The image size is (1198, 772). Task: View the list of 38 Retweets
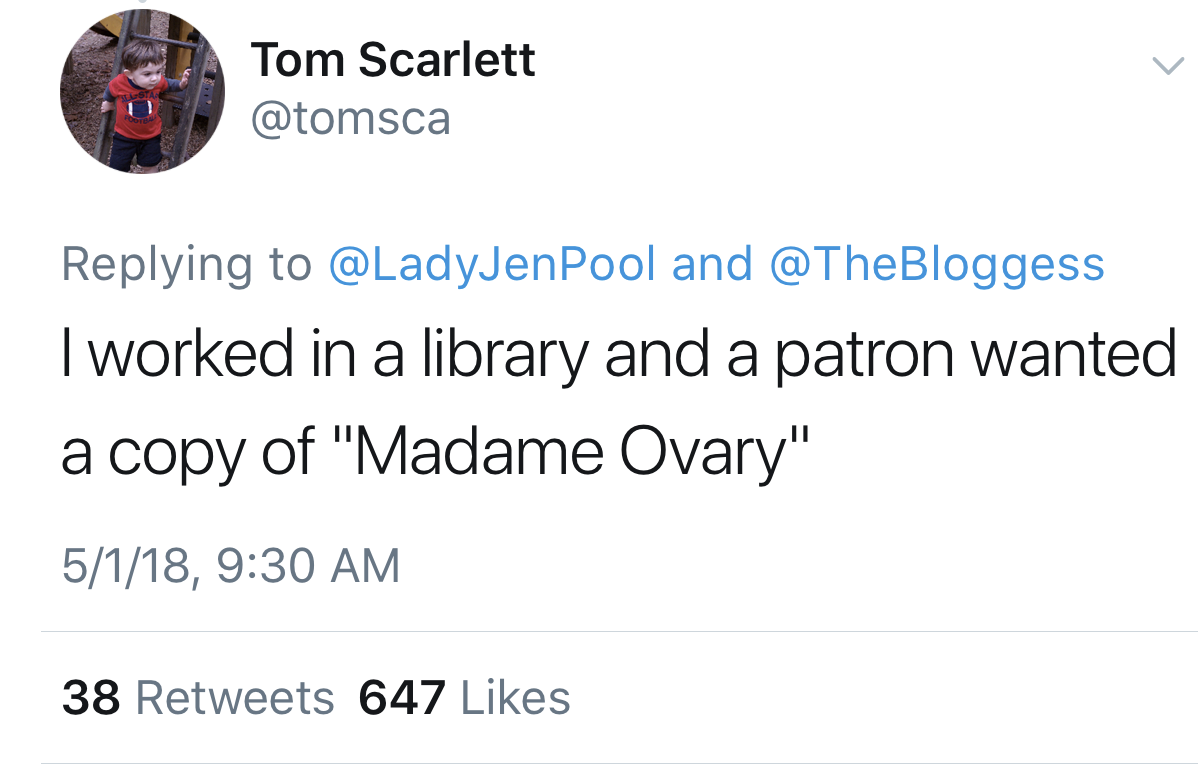198,697
